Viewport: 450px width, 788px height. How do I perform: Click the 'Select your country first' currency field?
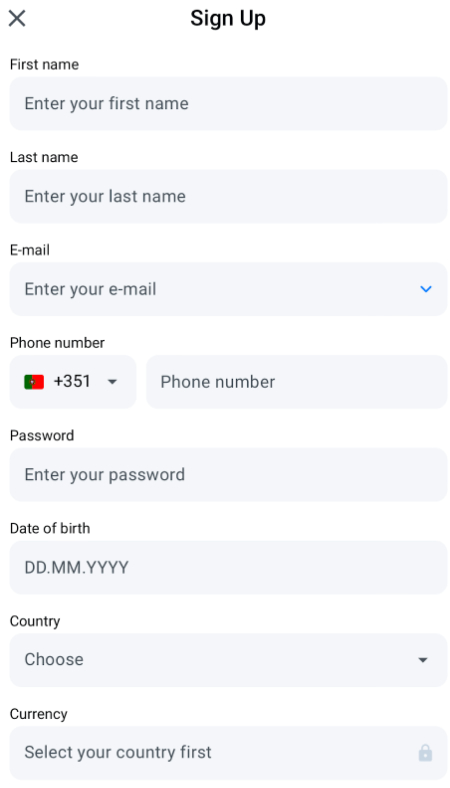click(x=228, y=752)
